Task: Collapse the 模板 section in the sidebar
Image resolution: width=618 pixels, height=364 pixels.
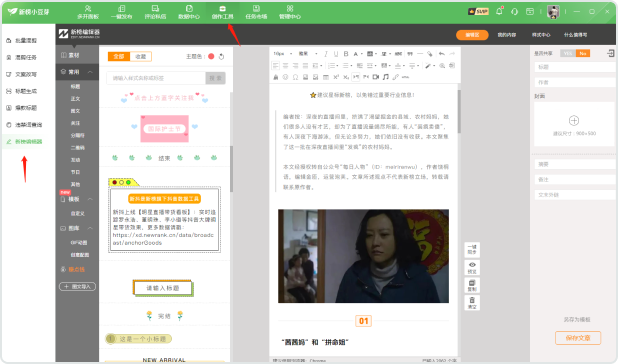Action: (x=90, y=199)
